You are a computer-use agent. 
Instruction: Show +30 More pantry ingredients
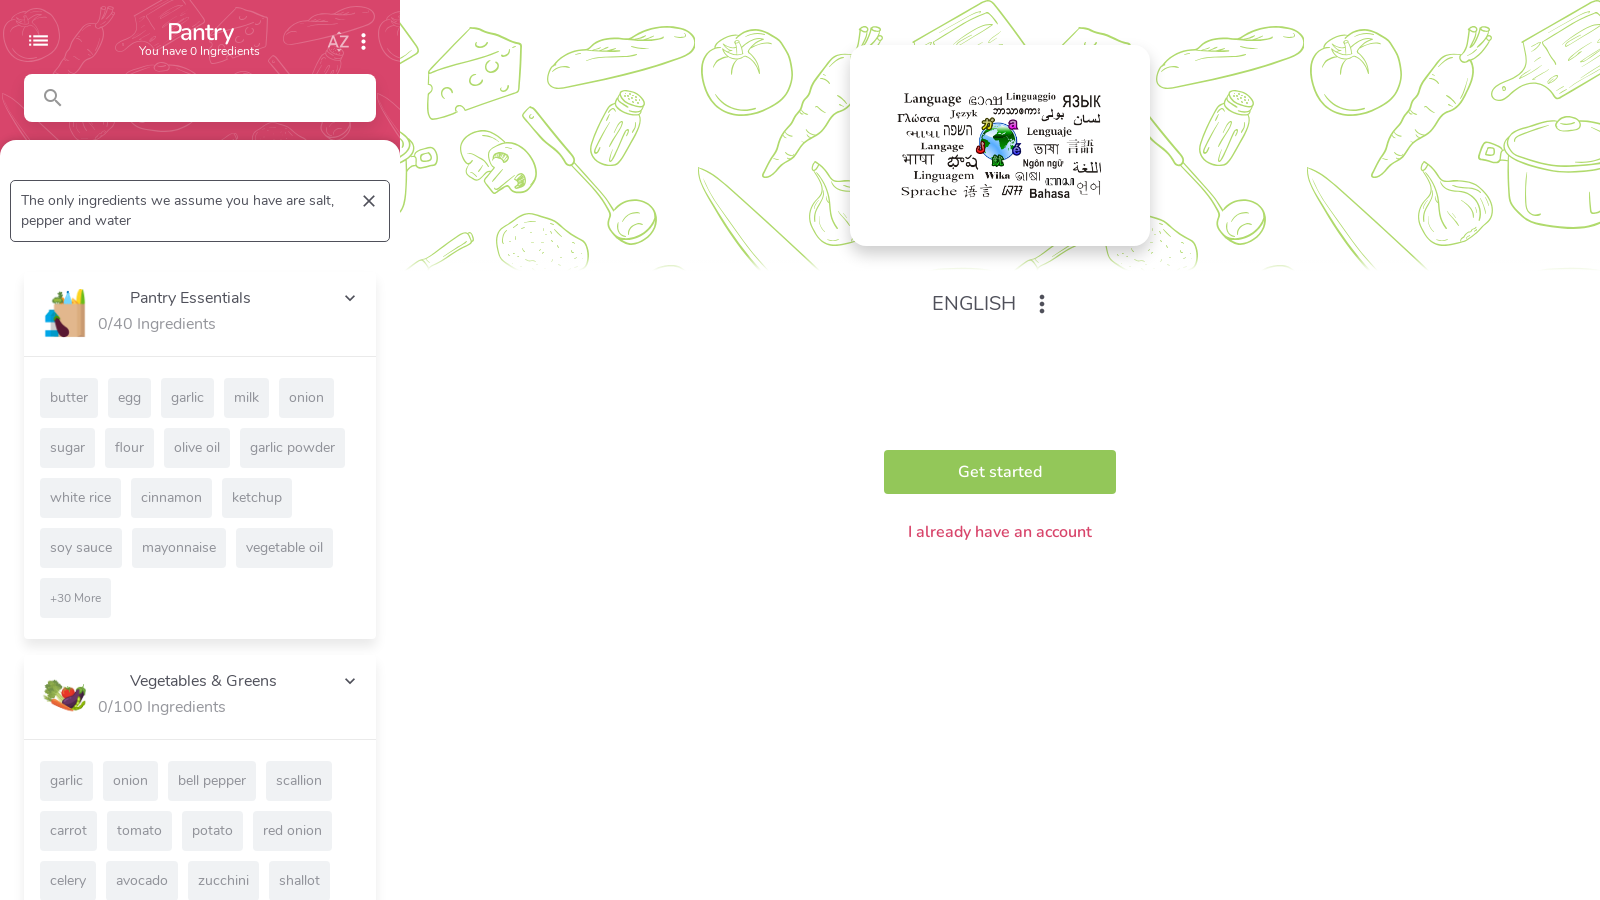point(75,598)
